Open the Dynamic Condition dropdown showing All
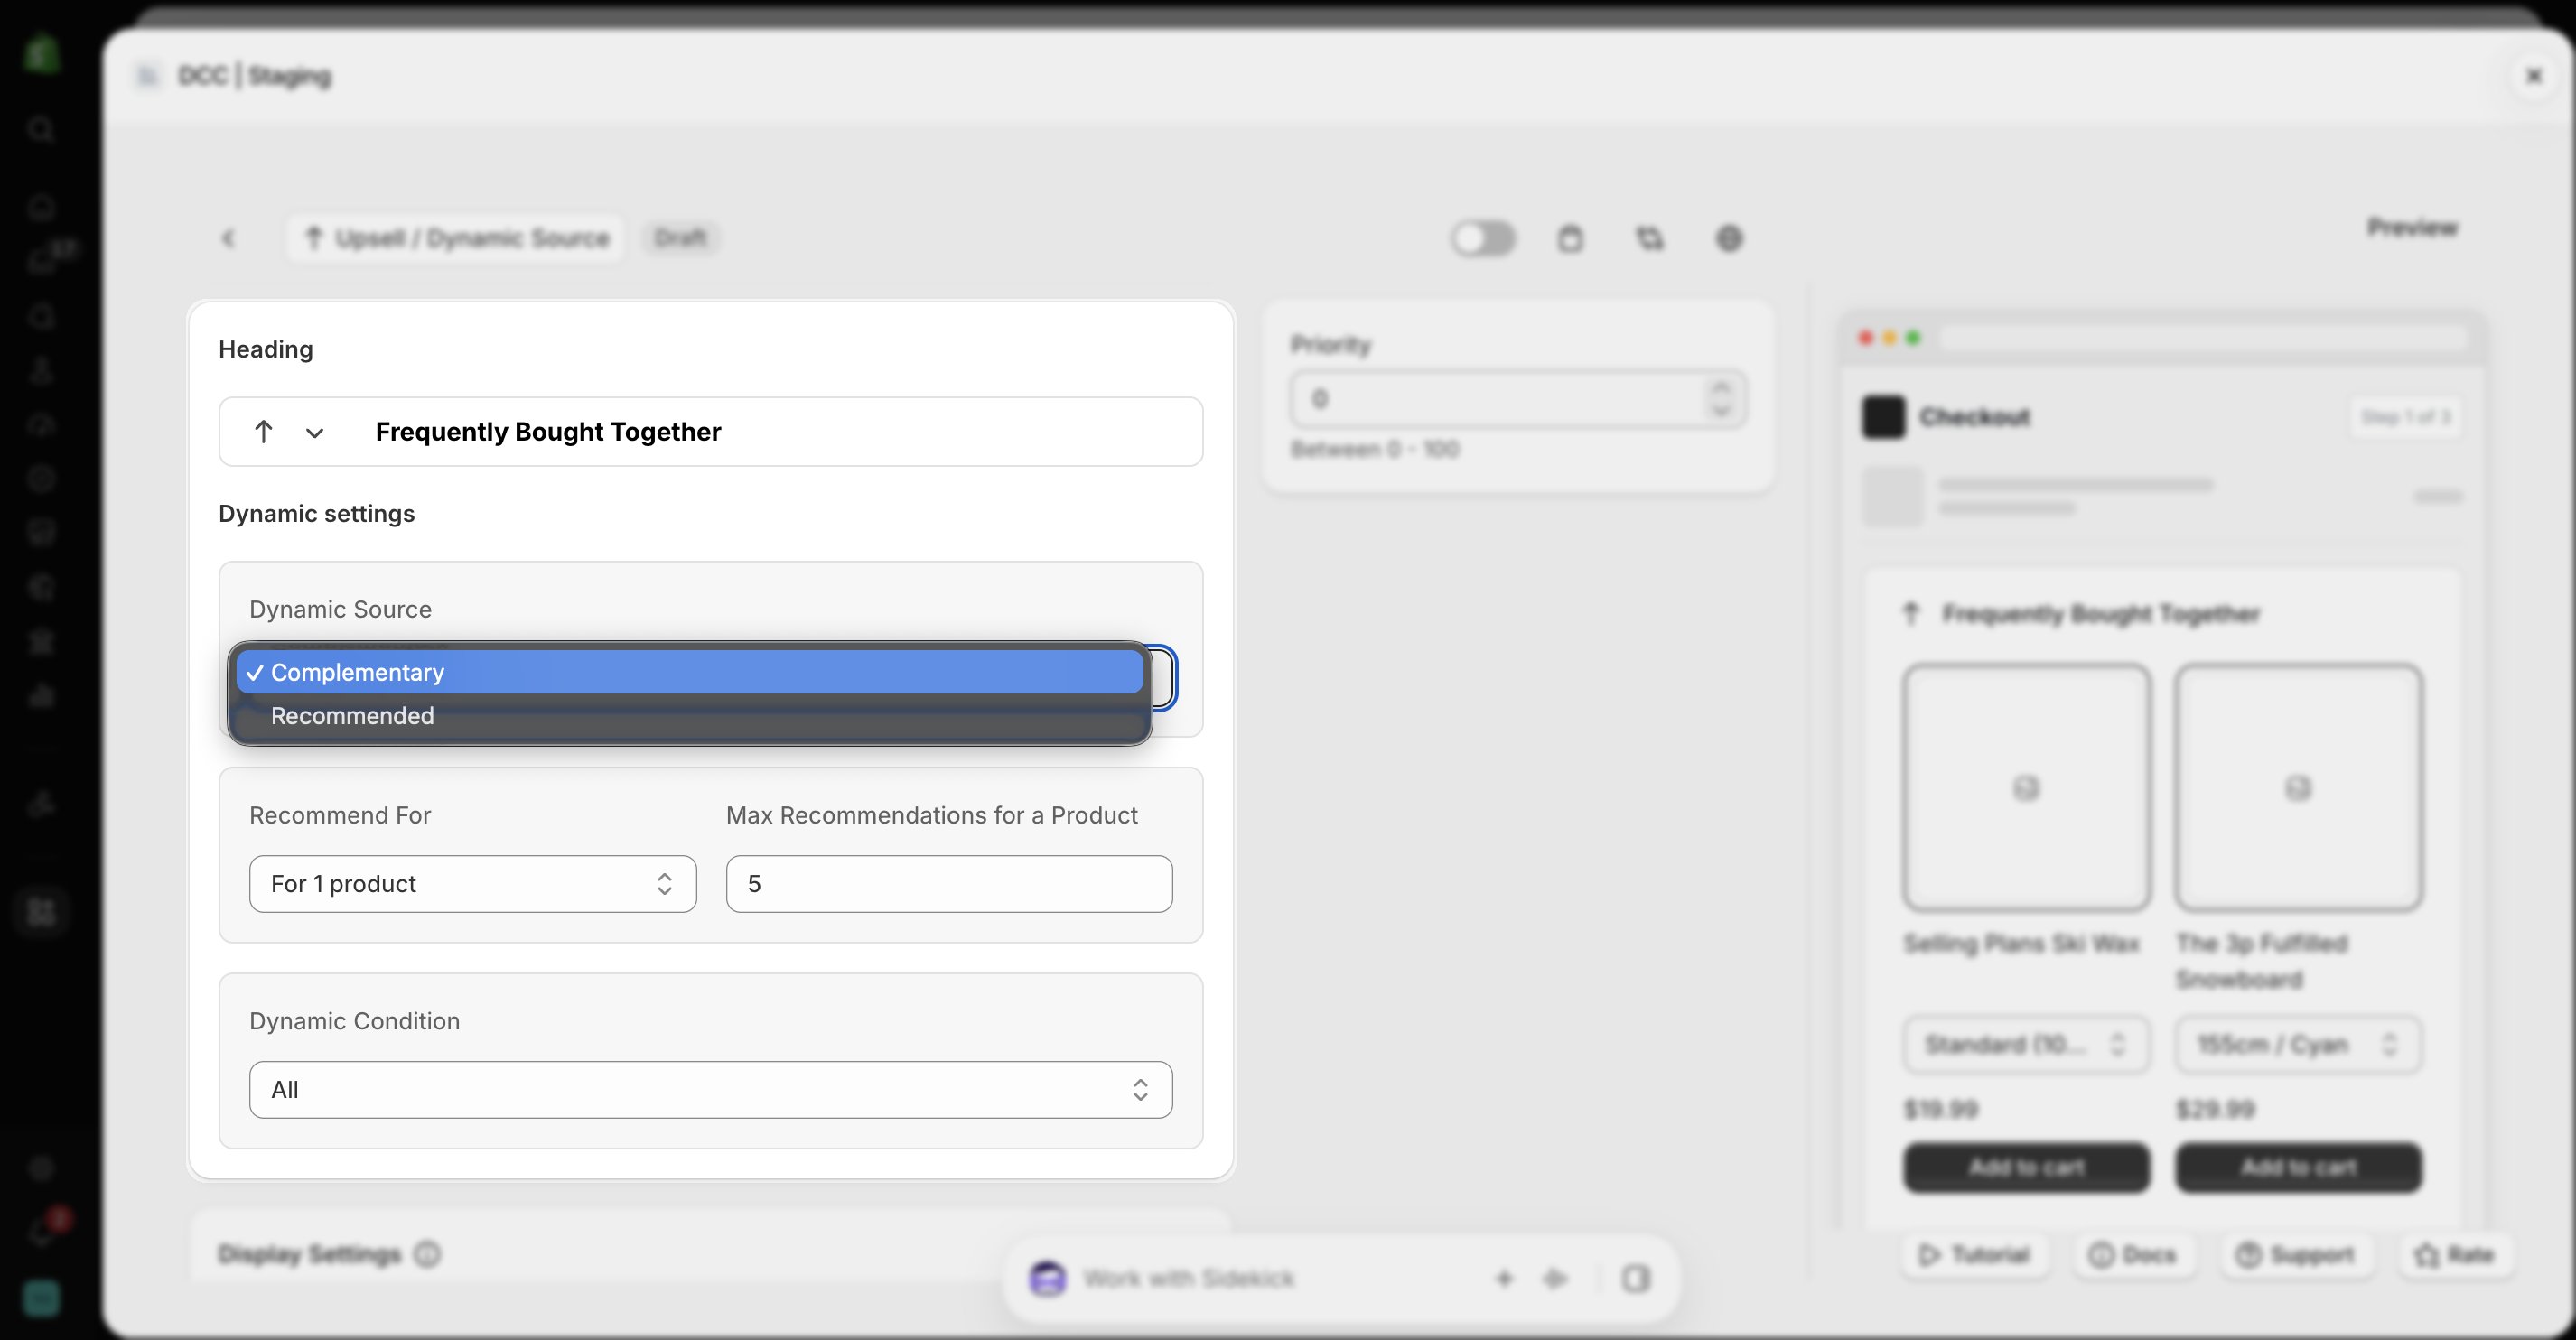This screenshot has width=2576, height=1340. 710,1090
